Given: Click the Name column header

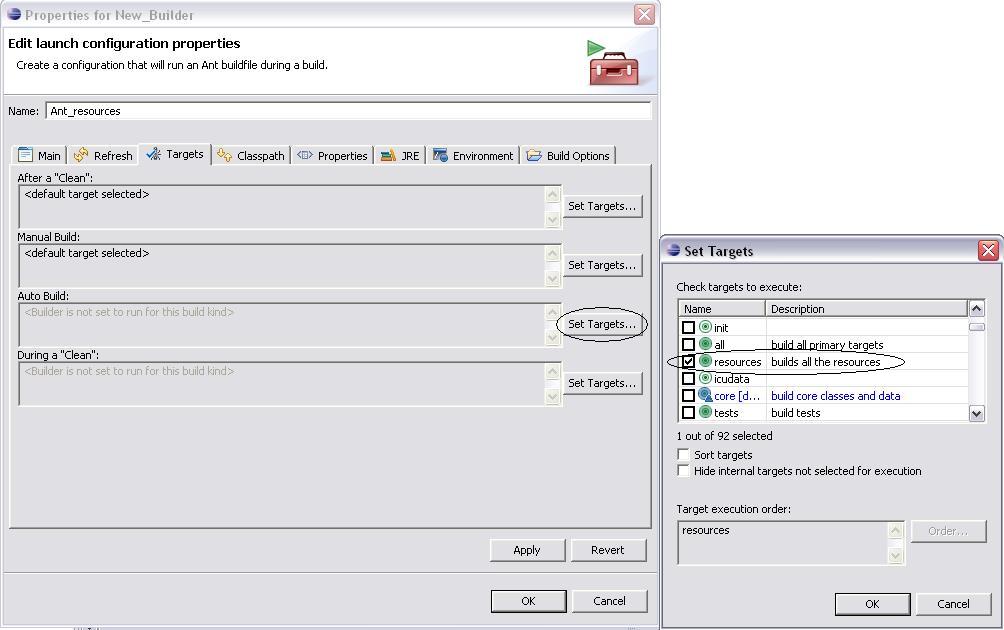Looking at the screenshot, I should [x=721, y=309].
